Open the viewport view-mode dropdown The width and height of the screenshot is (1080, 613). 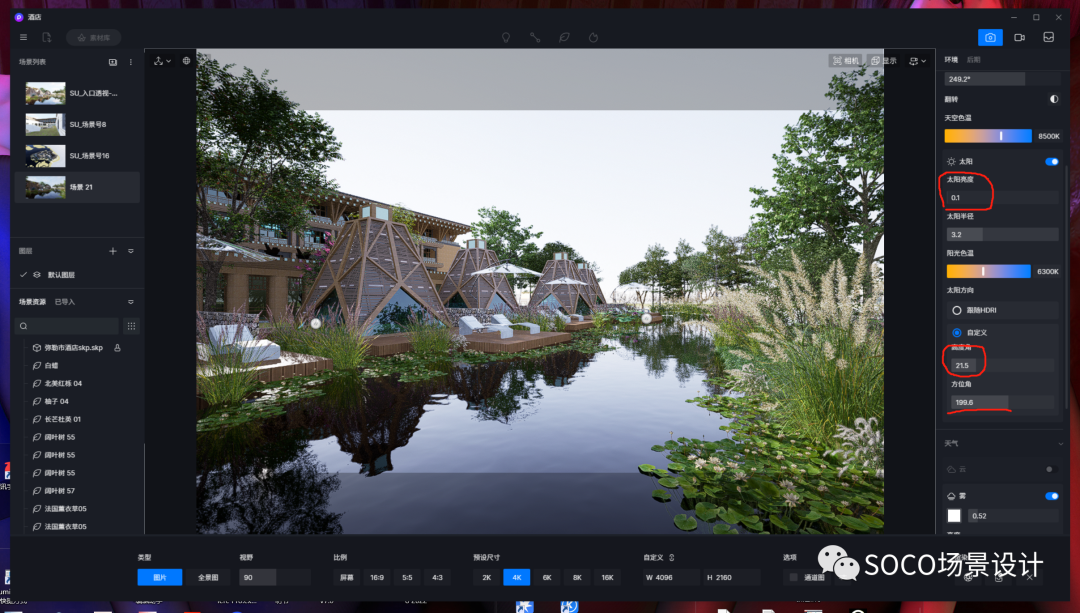(917, 61)
